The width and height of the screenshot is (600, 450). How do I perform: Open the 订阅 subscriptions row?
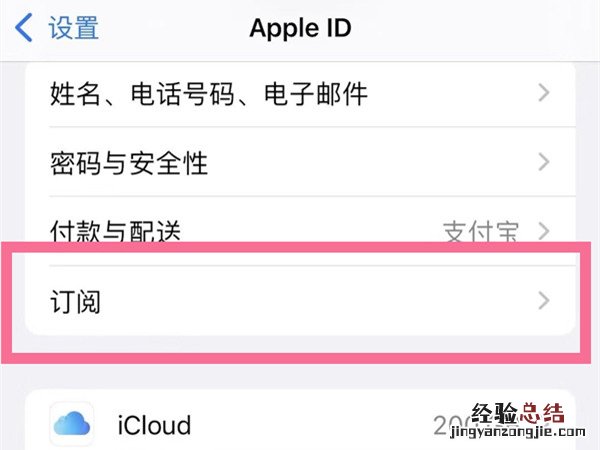(76, 300)
